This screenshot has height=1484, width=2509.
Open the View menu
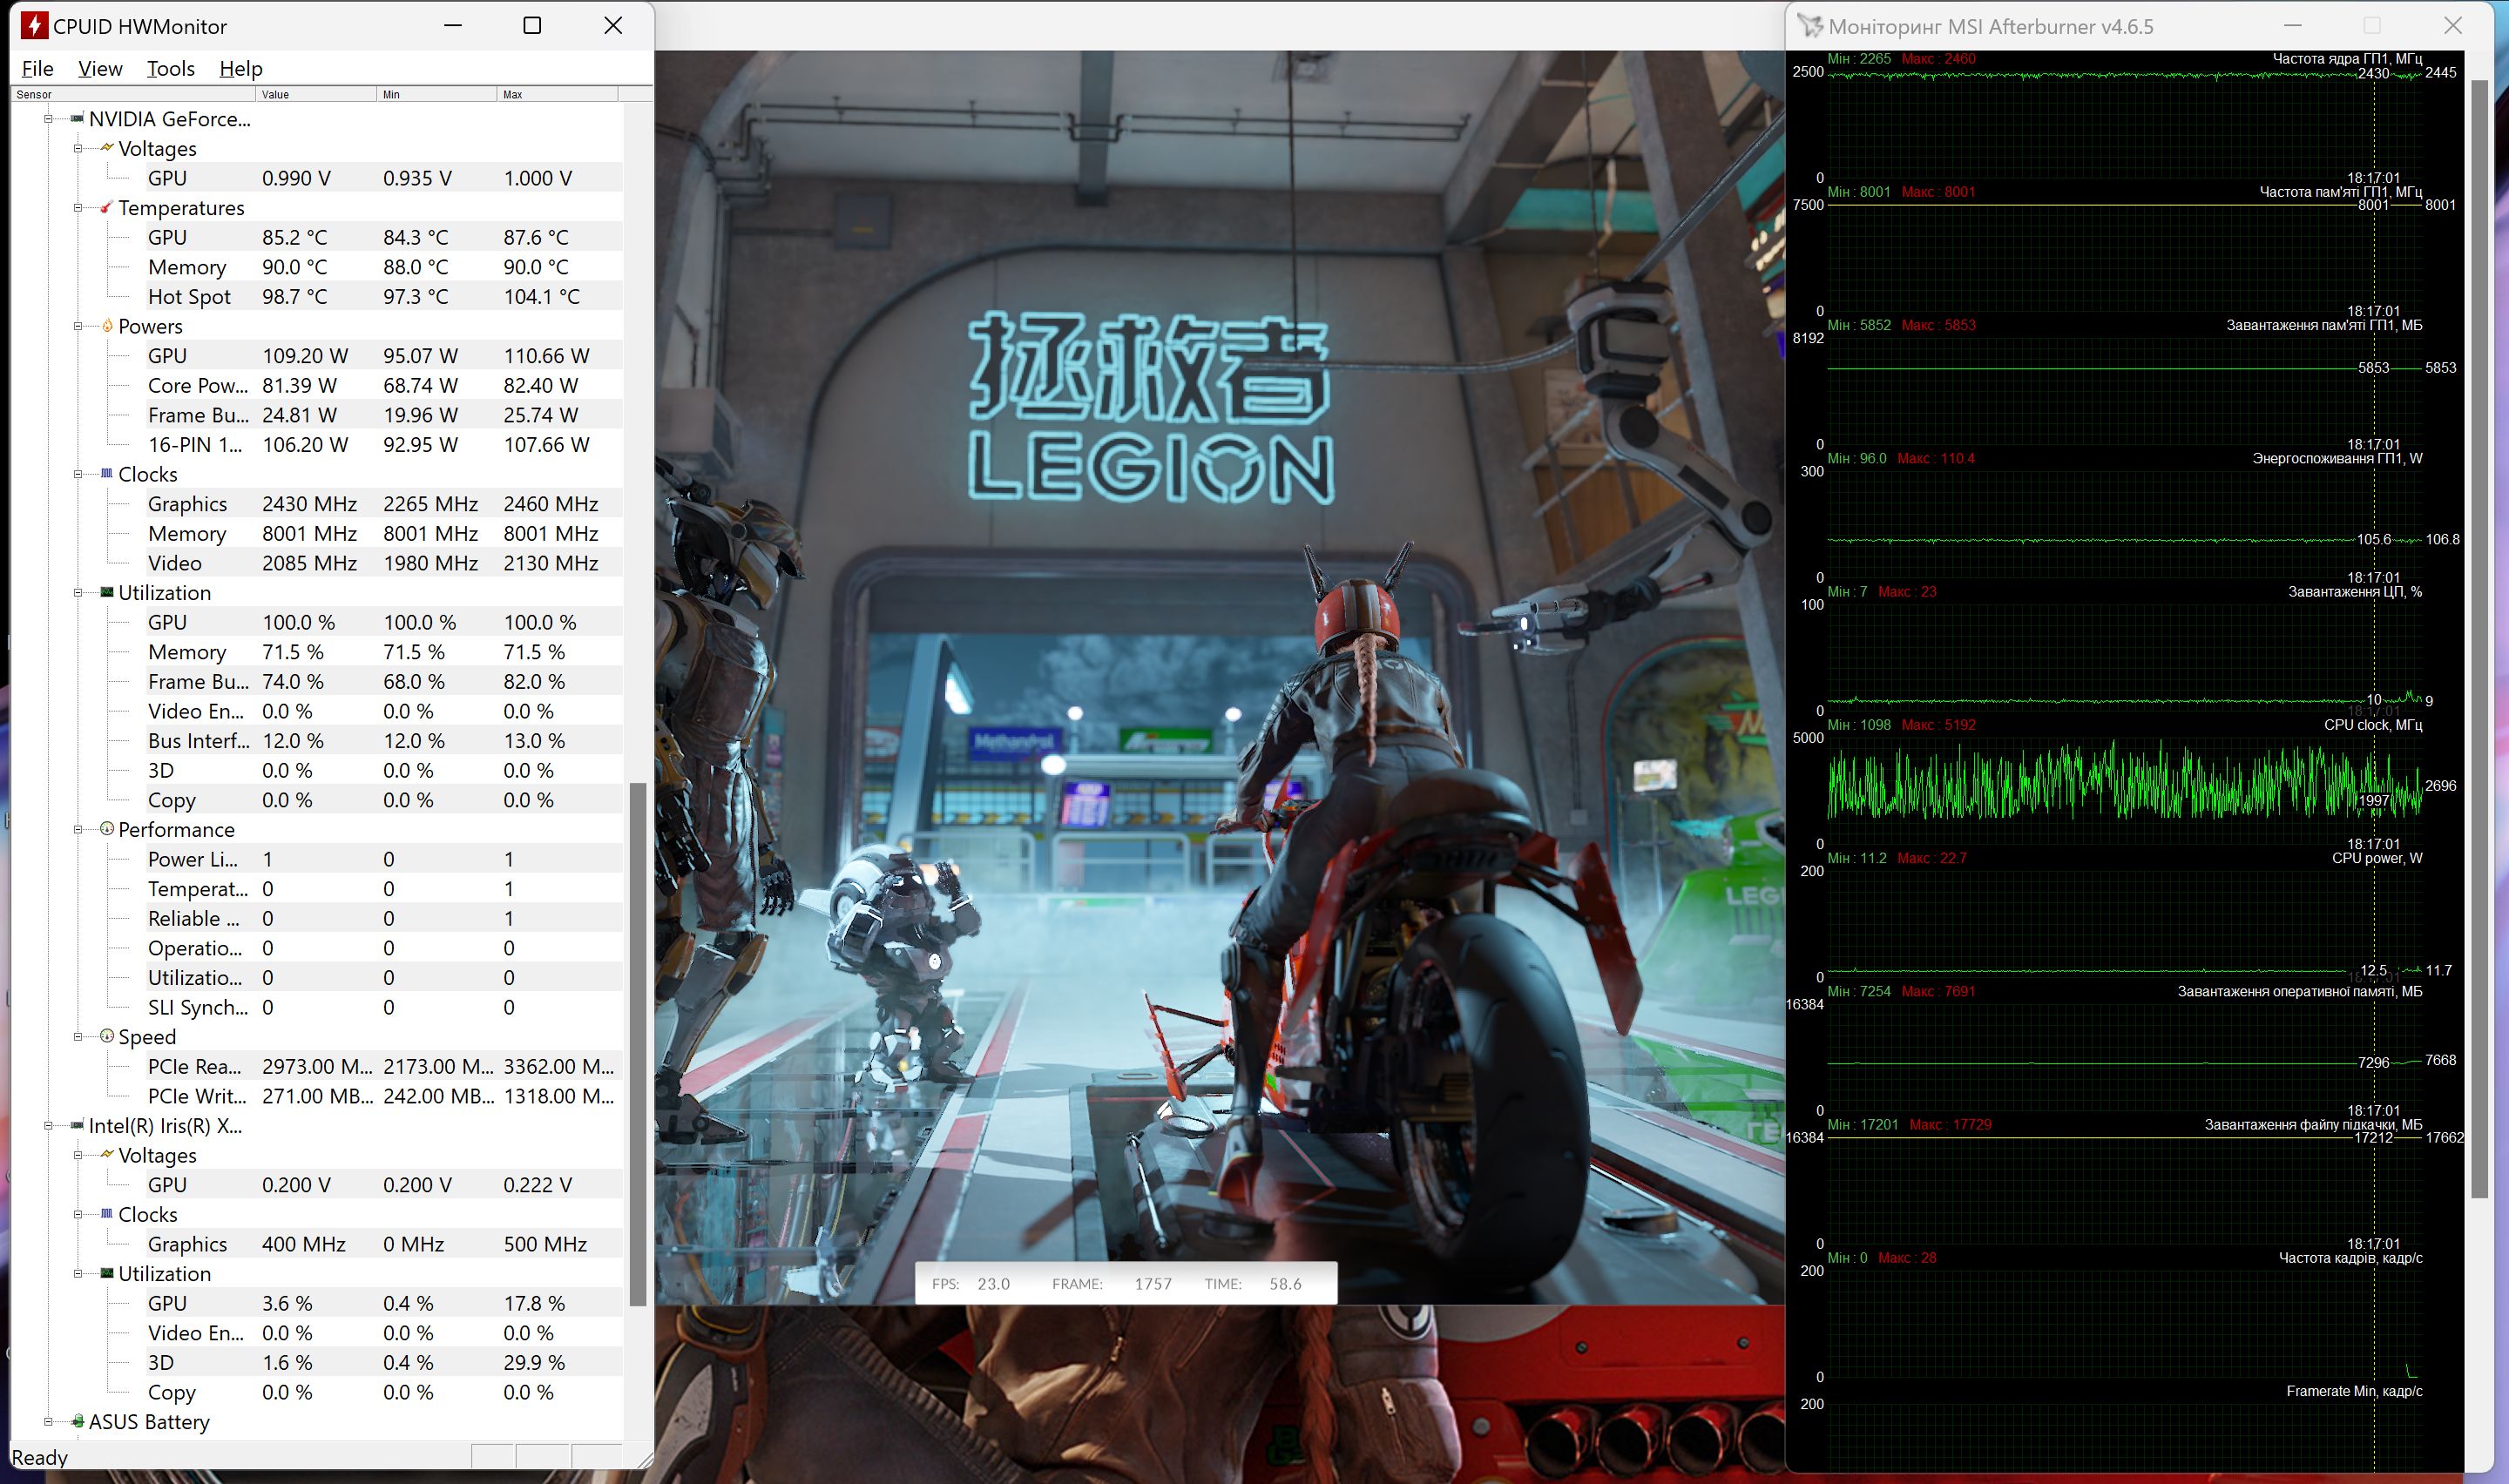coord(100,68)
